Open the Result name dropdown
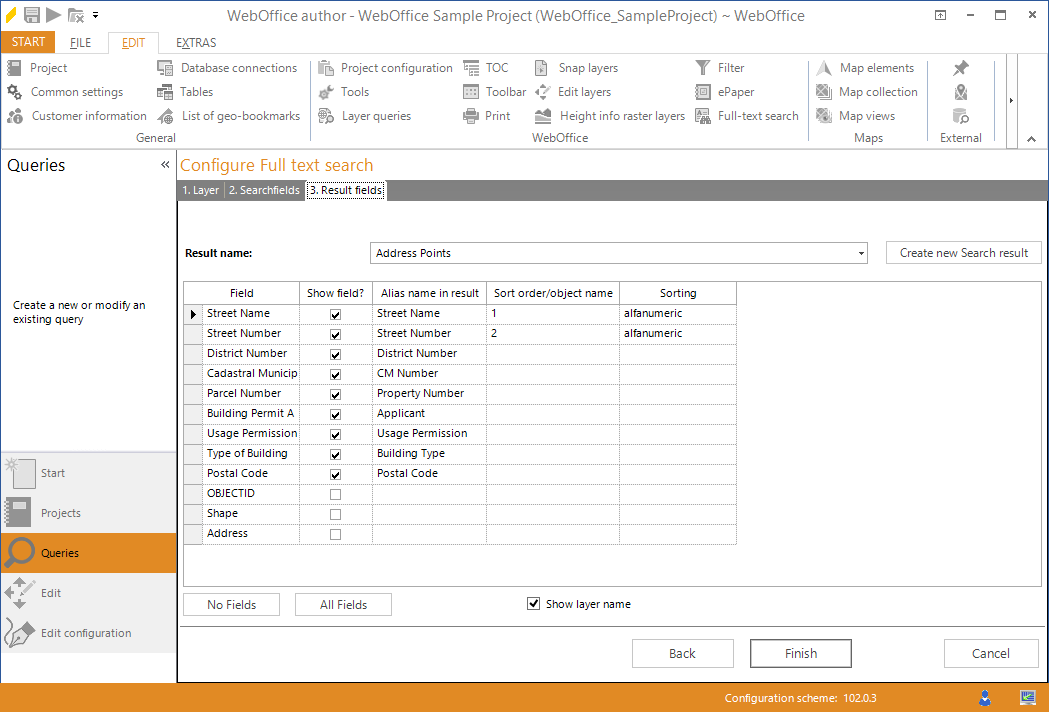Viewport: 1049px width, 712px height. [x=859, y=253]
